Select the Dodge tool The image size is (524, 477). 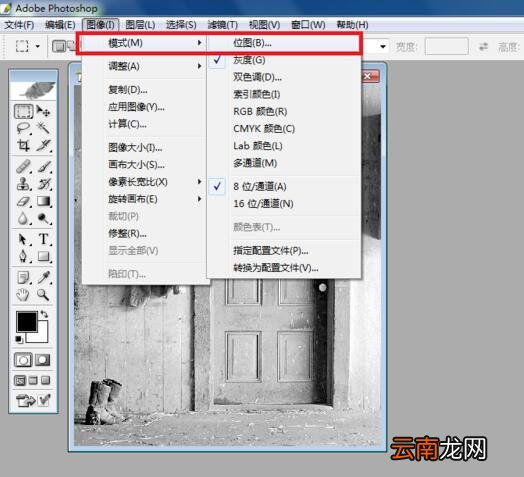(x=44, y=218)
